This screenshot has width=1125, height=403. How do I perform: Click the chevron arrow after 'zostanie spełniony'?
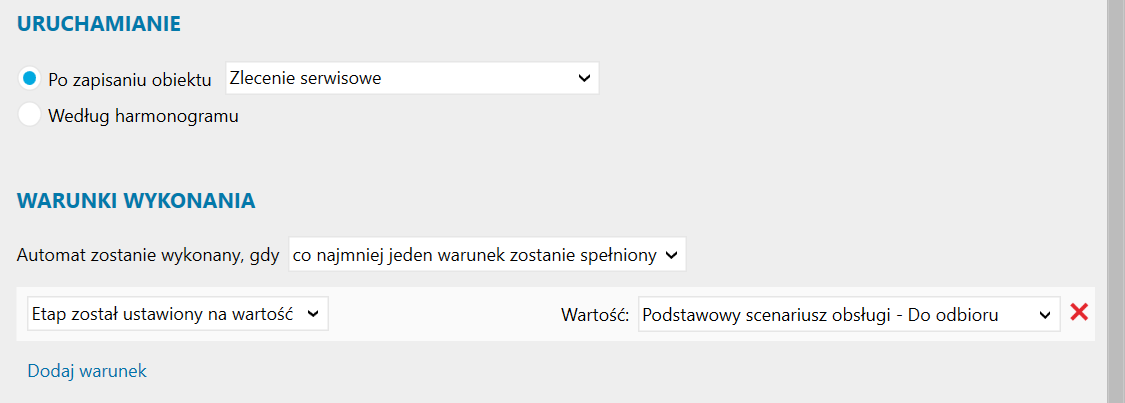coord(672,255)
